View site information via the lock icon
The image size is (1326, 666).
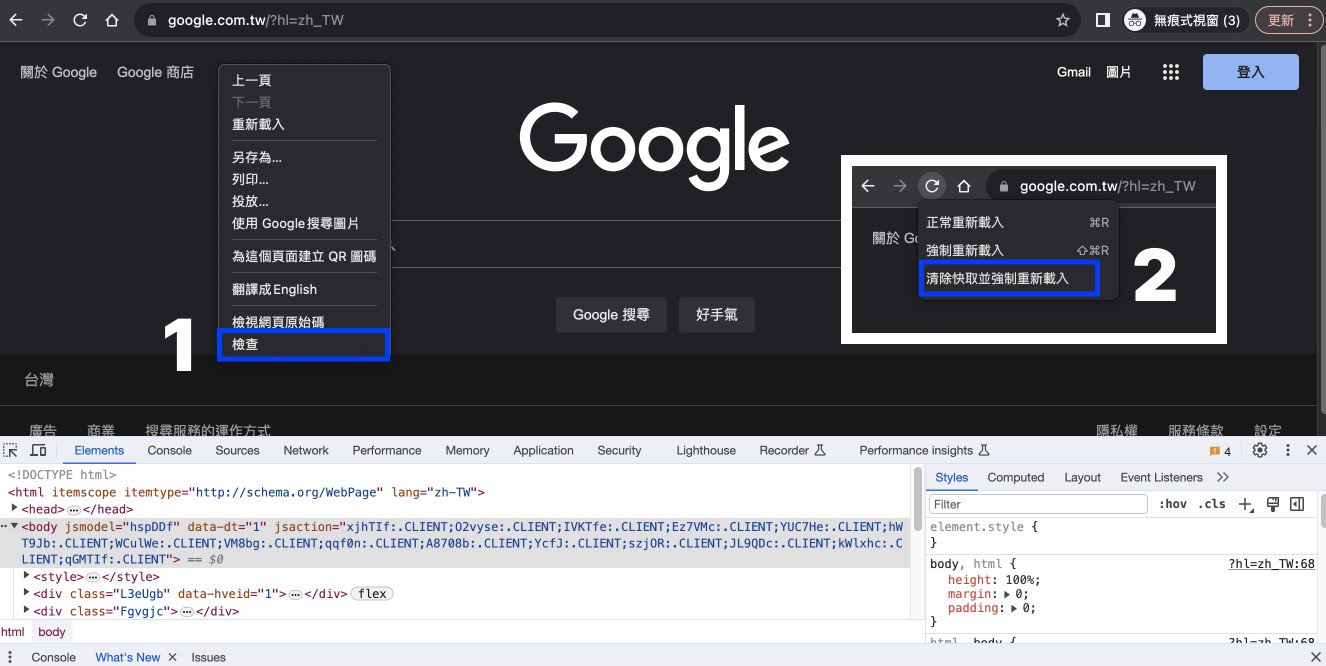[151, 20]
